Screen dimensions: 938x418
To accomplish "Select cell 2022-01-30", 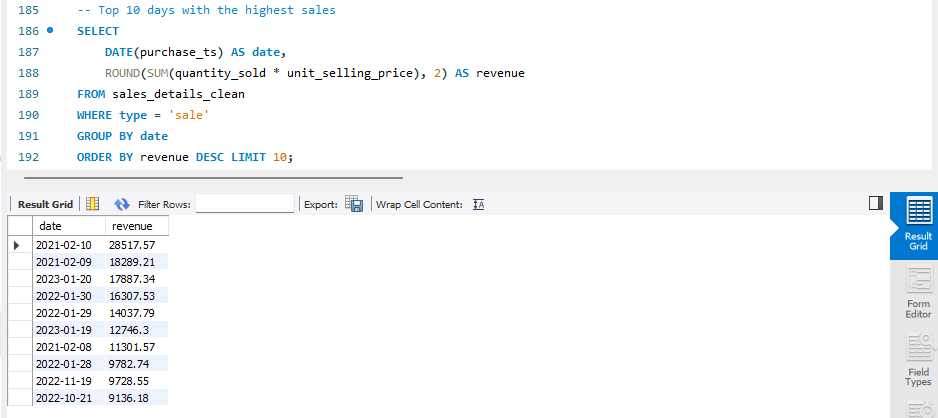I will pyautogui.click(x=69, y=295).
